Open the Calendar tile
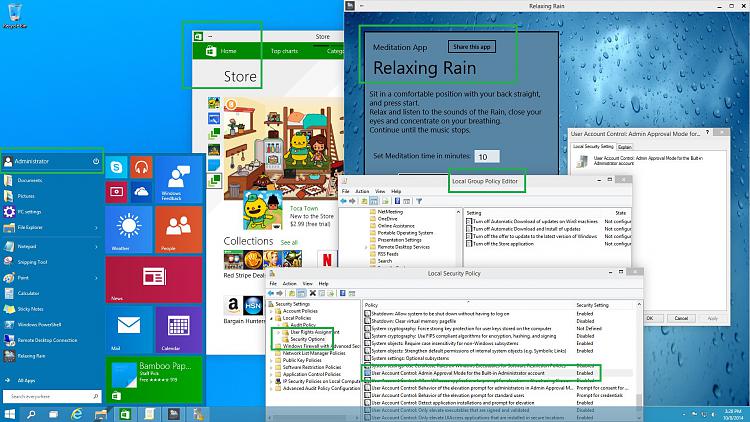 point(178,329)
